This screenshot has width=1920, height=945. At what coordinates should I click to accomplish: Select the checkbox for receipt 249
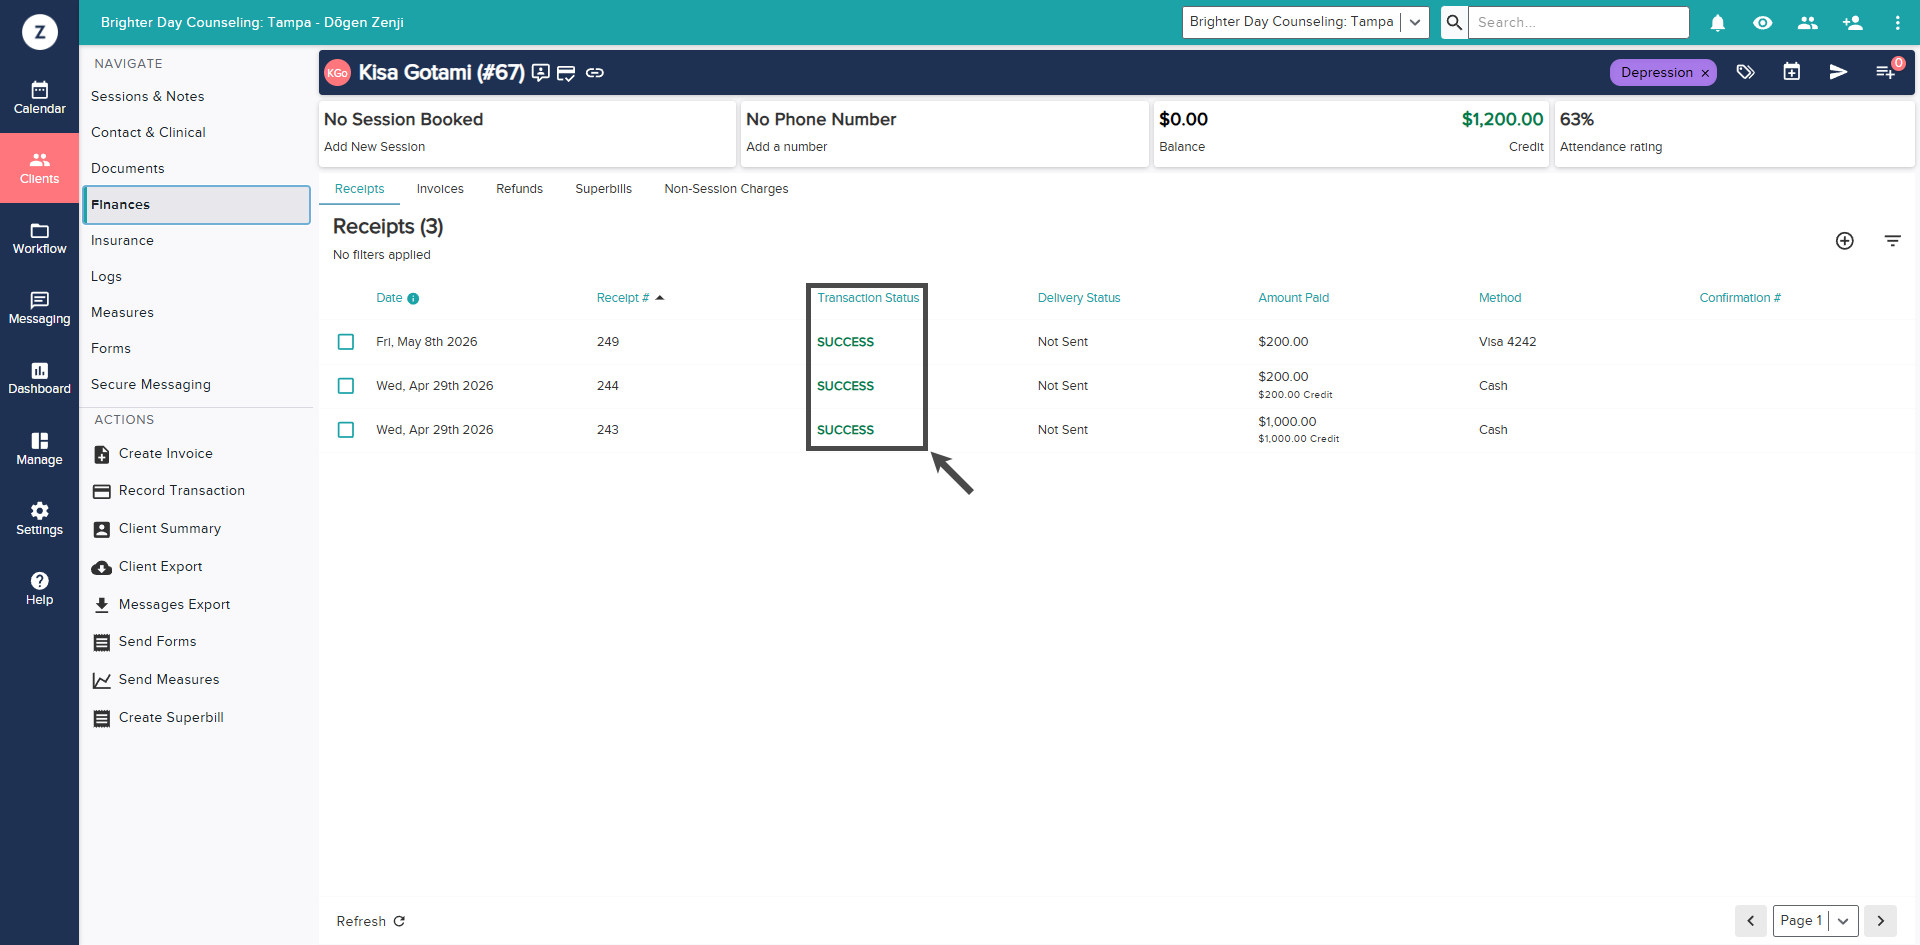coord(346,342)
